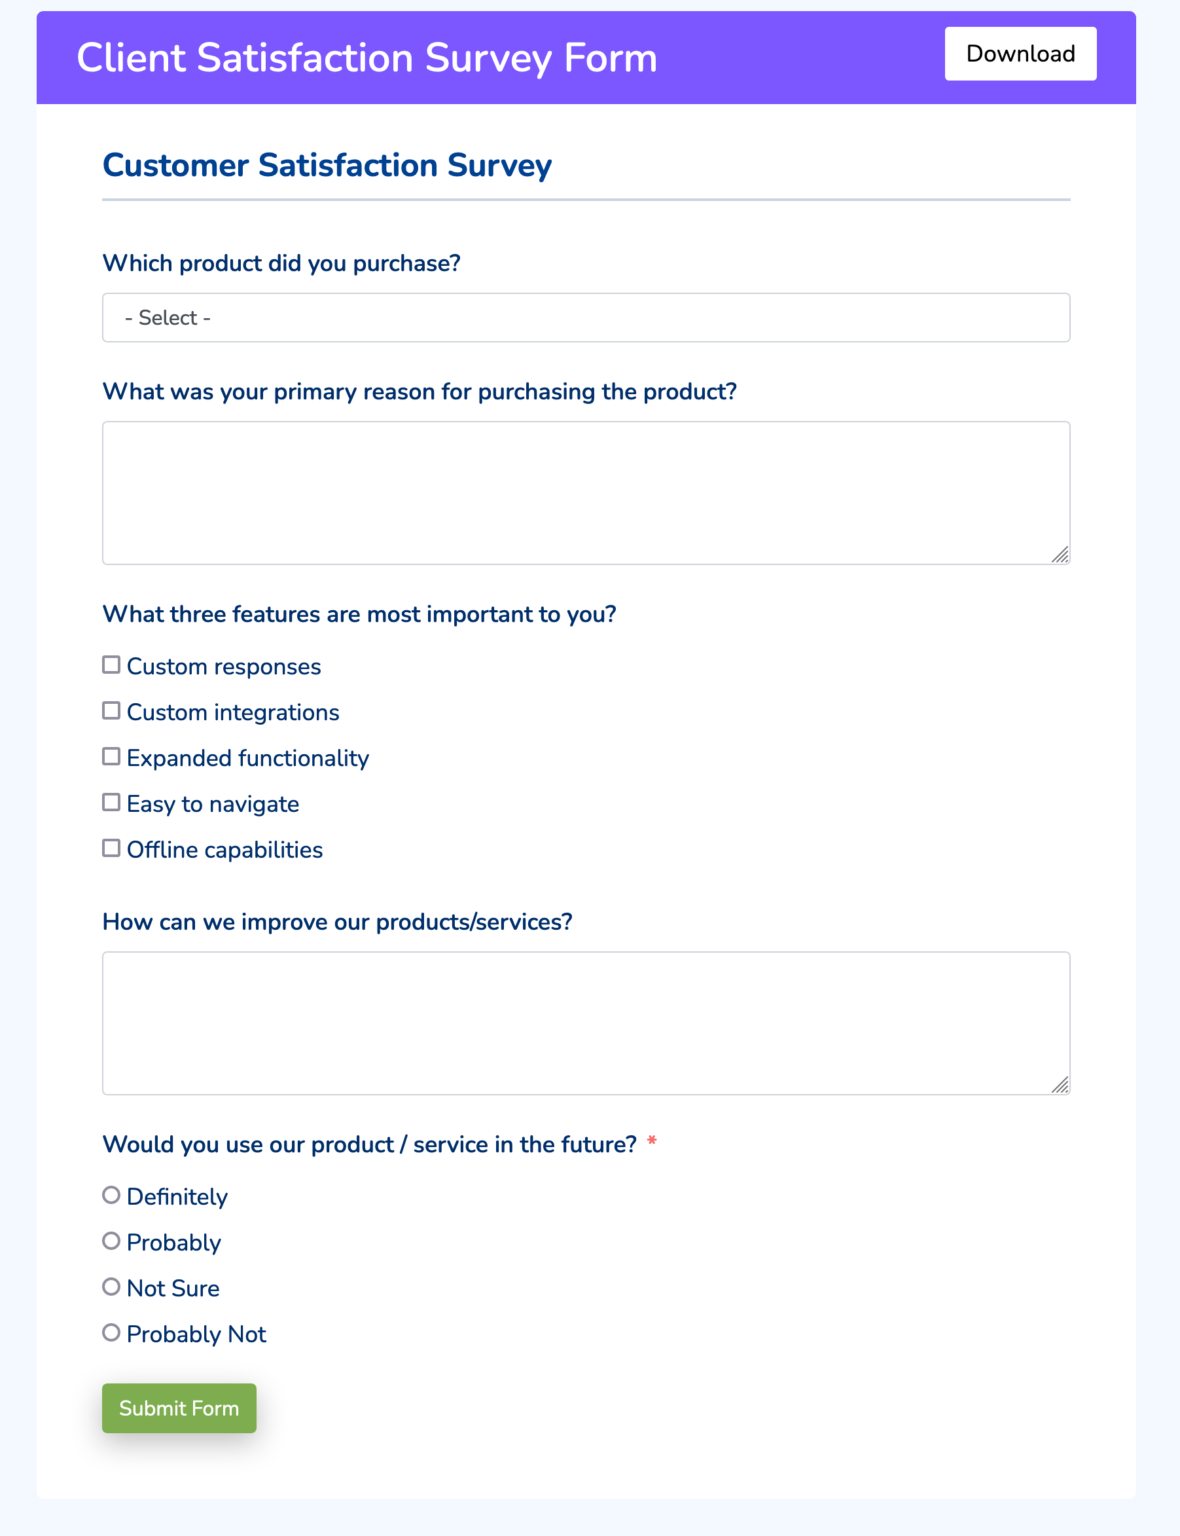Tick the Easy to navigate checkbox

coord(110,802)
